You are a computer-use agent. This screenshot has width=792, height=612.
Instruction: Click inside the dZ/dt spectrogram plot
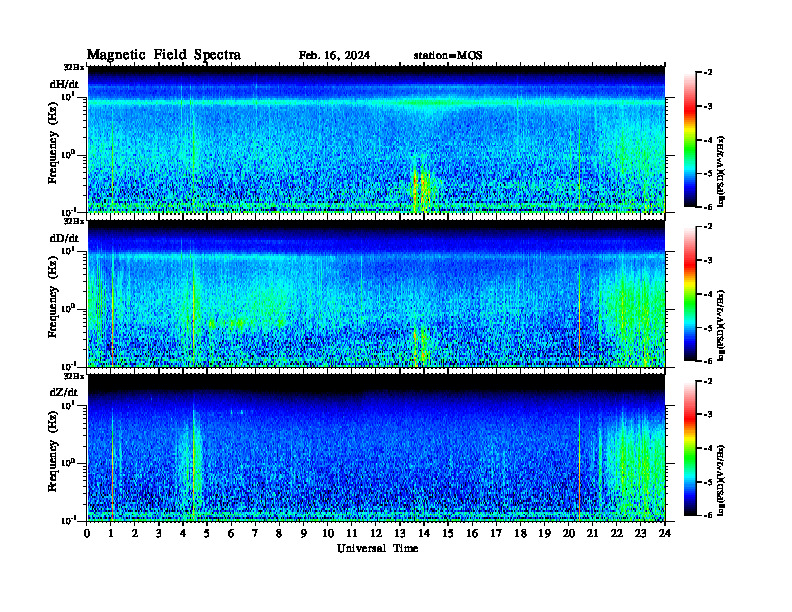376,447
